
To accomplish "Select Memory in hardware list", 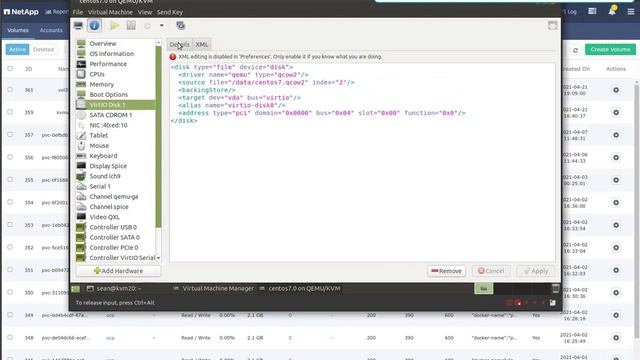I will tap(115, 84).
